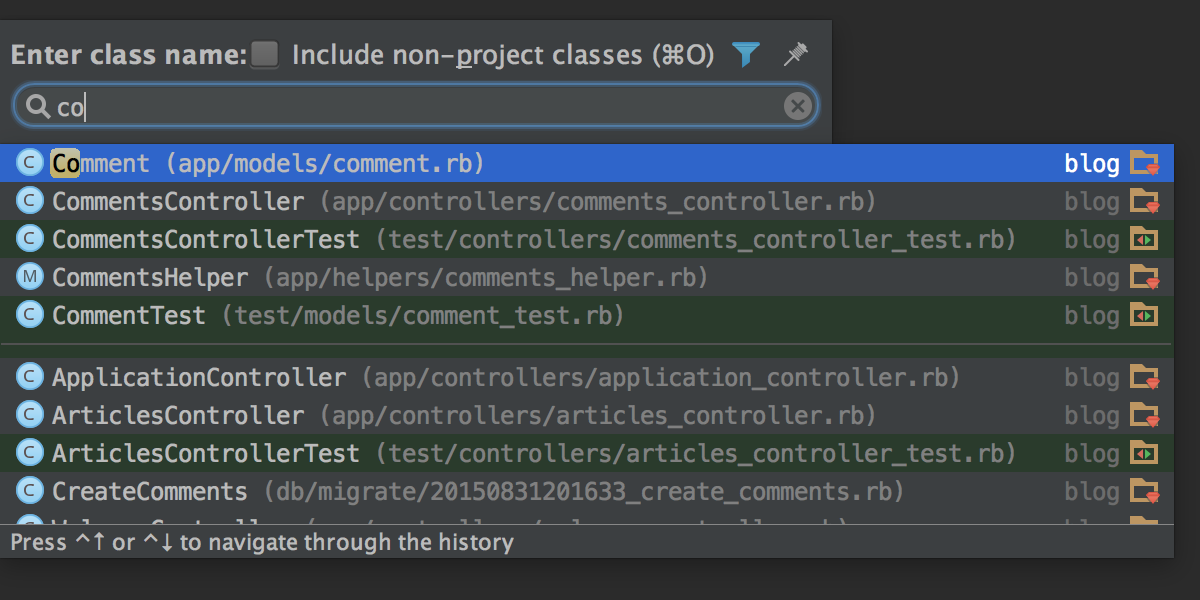Click the magnifier icon in search field
Viewport: 1200px width, 600px height.
[38, 106]
